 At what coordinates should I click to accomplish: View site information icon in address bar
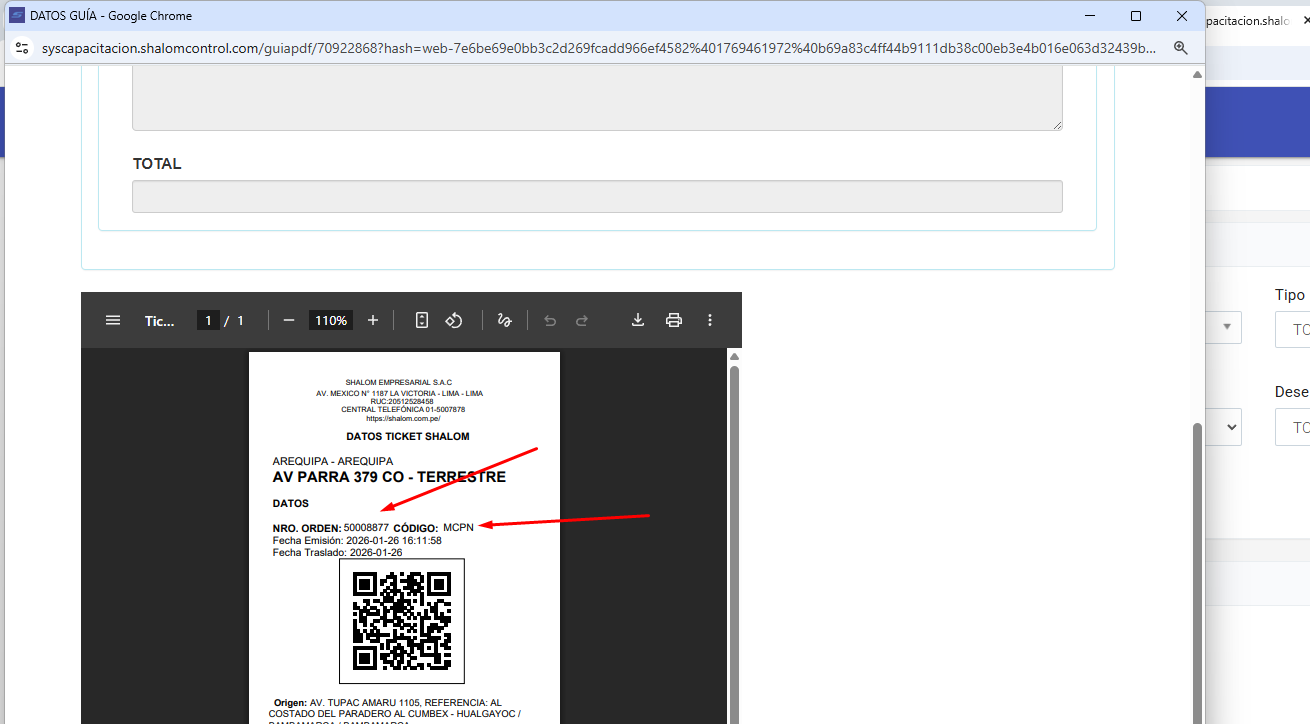click(x=22, y=48)
